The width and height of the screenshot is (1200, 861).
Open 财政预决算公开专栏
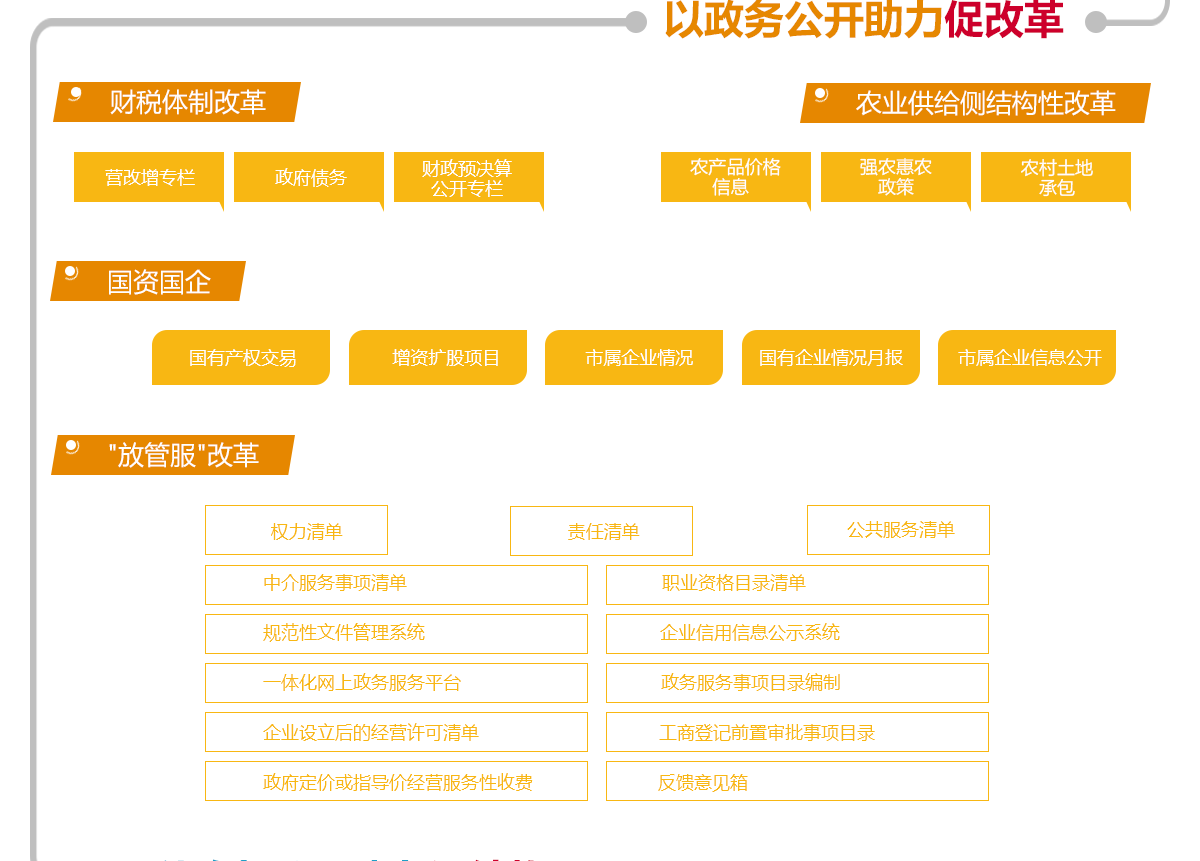pyautogui.click(x=468, y=177)
